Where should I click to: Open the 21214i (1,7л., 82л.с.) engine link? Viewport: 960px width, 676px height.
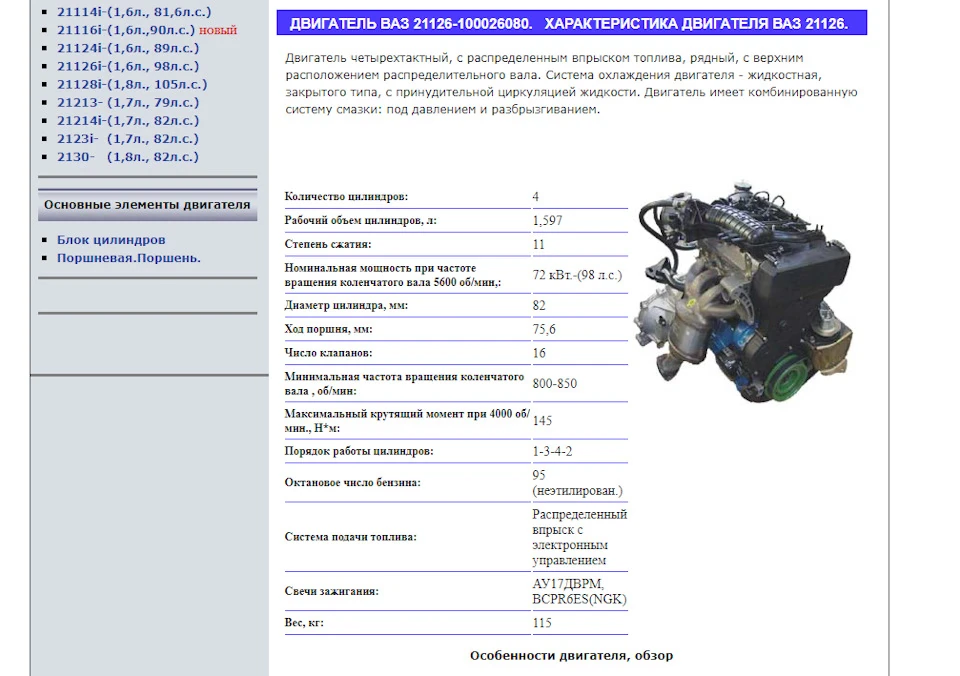click(x=128, y=121)
